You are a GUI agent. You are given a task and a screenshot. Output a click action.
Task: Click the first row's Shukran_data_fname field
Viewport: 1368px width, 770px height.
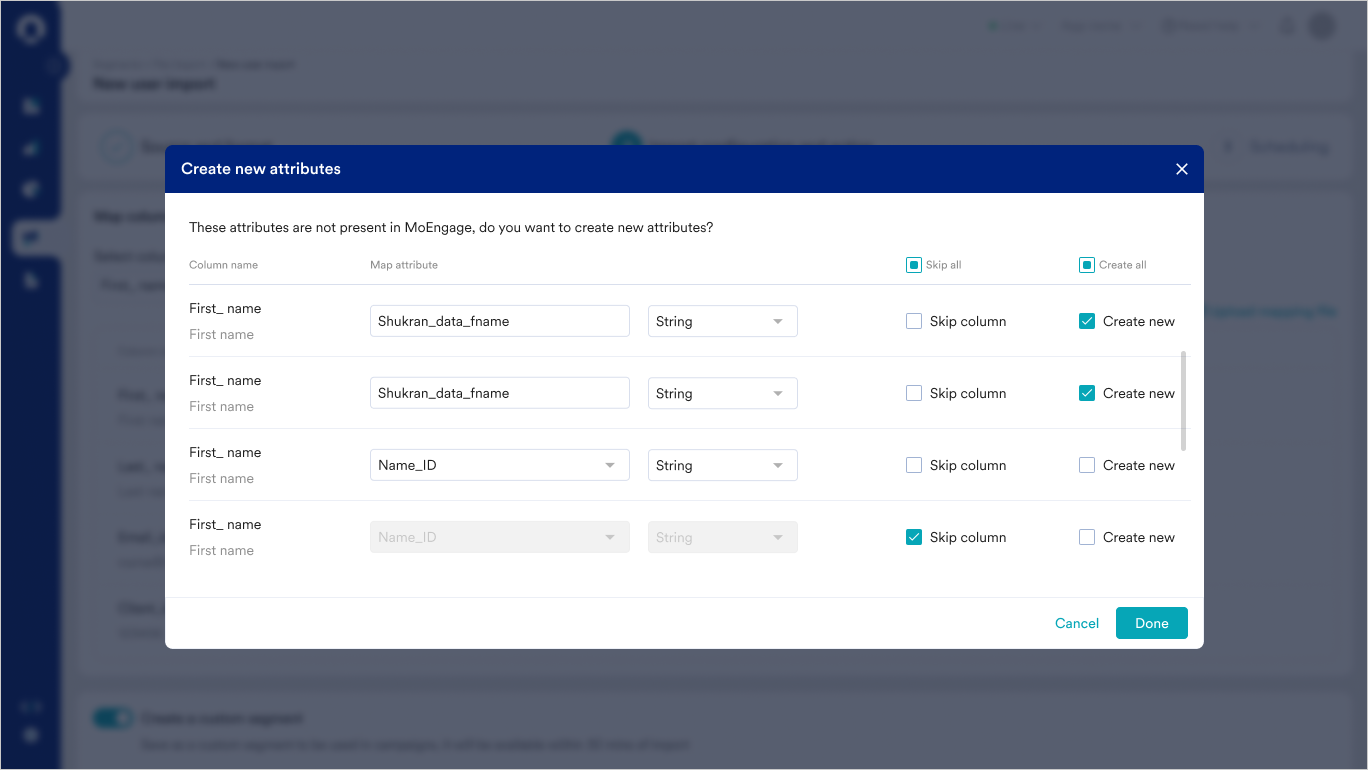[x=499, y=321]
